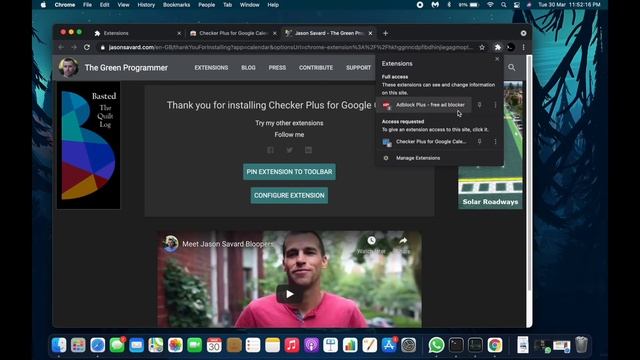Click Watch later clock icon on video
The image size is (640, 360).
371,241
